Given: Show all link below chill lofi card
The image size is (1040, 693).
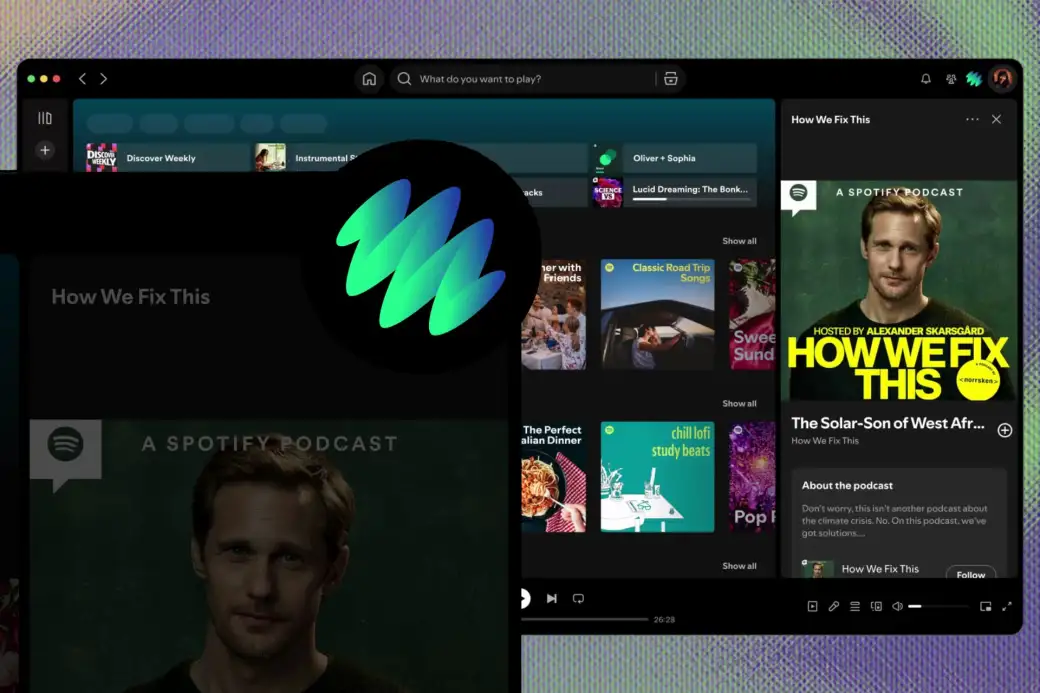Looking at the screenshot, I should tap(739, 566).
